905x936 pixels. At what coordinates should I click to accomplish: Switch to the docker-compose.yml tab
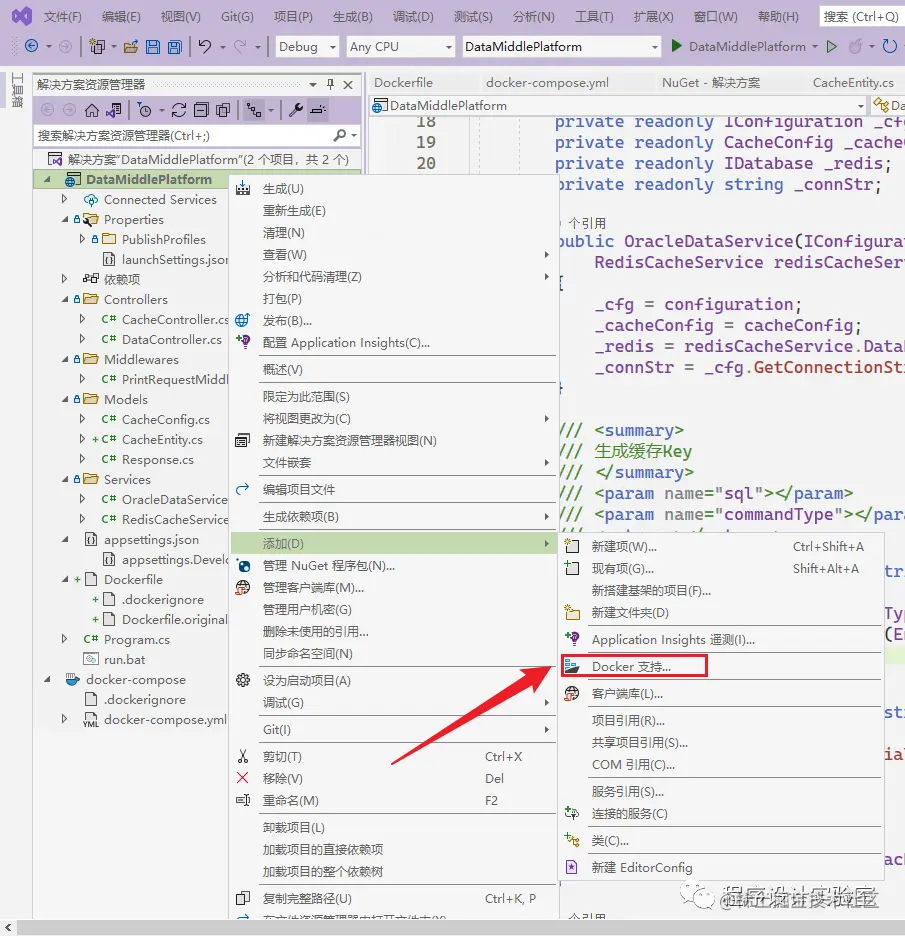tap(547, 83)
